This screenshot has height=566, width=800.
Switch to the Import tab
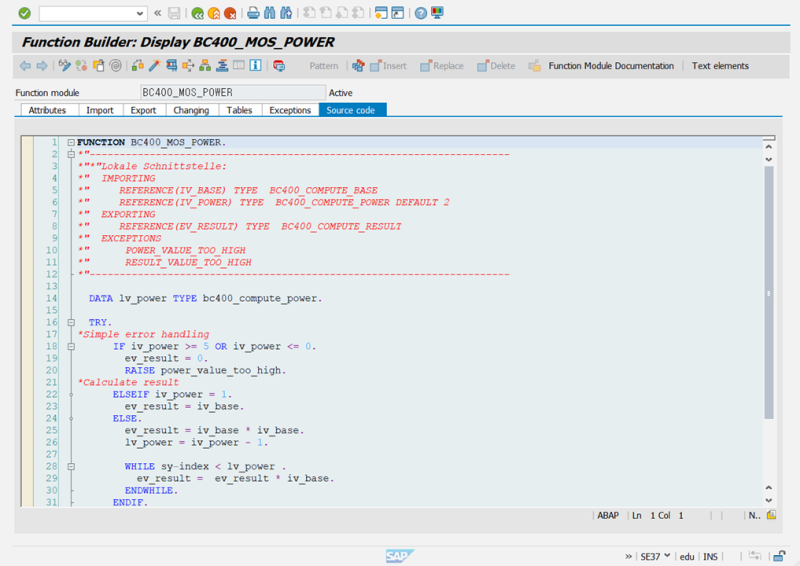(x=99, y=110)
